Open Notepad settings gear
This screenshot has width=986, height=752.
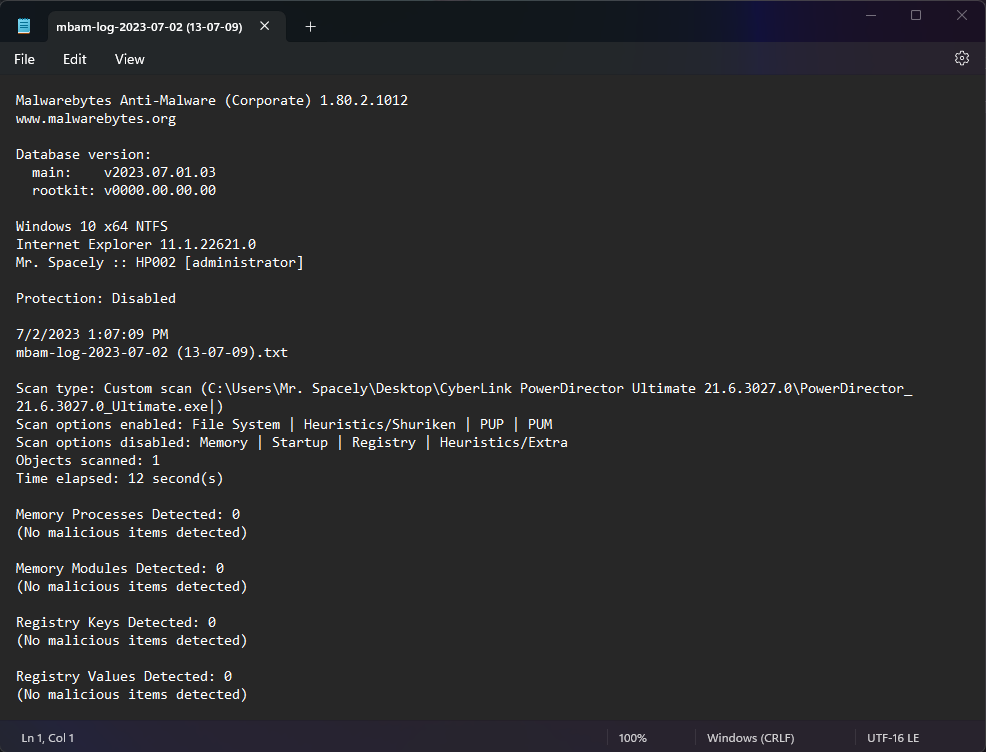point(961,58)
